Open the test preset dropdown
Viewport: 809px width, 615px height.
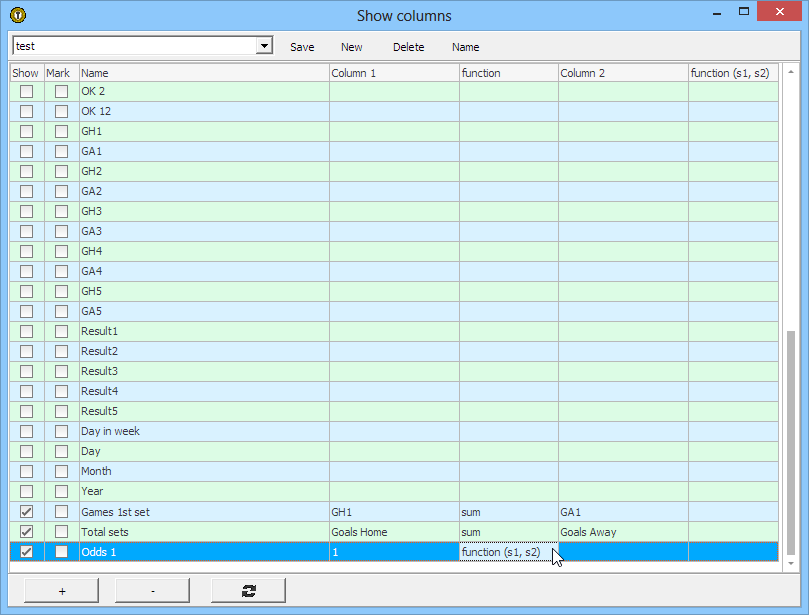(x=264, y=46)
